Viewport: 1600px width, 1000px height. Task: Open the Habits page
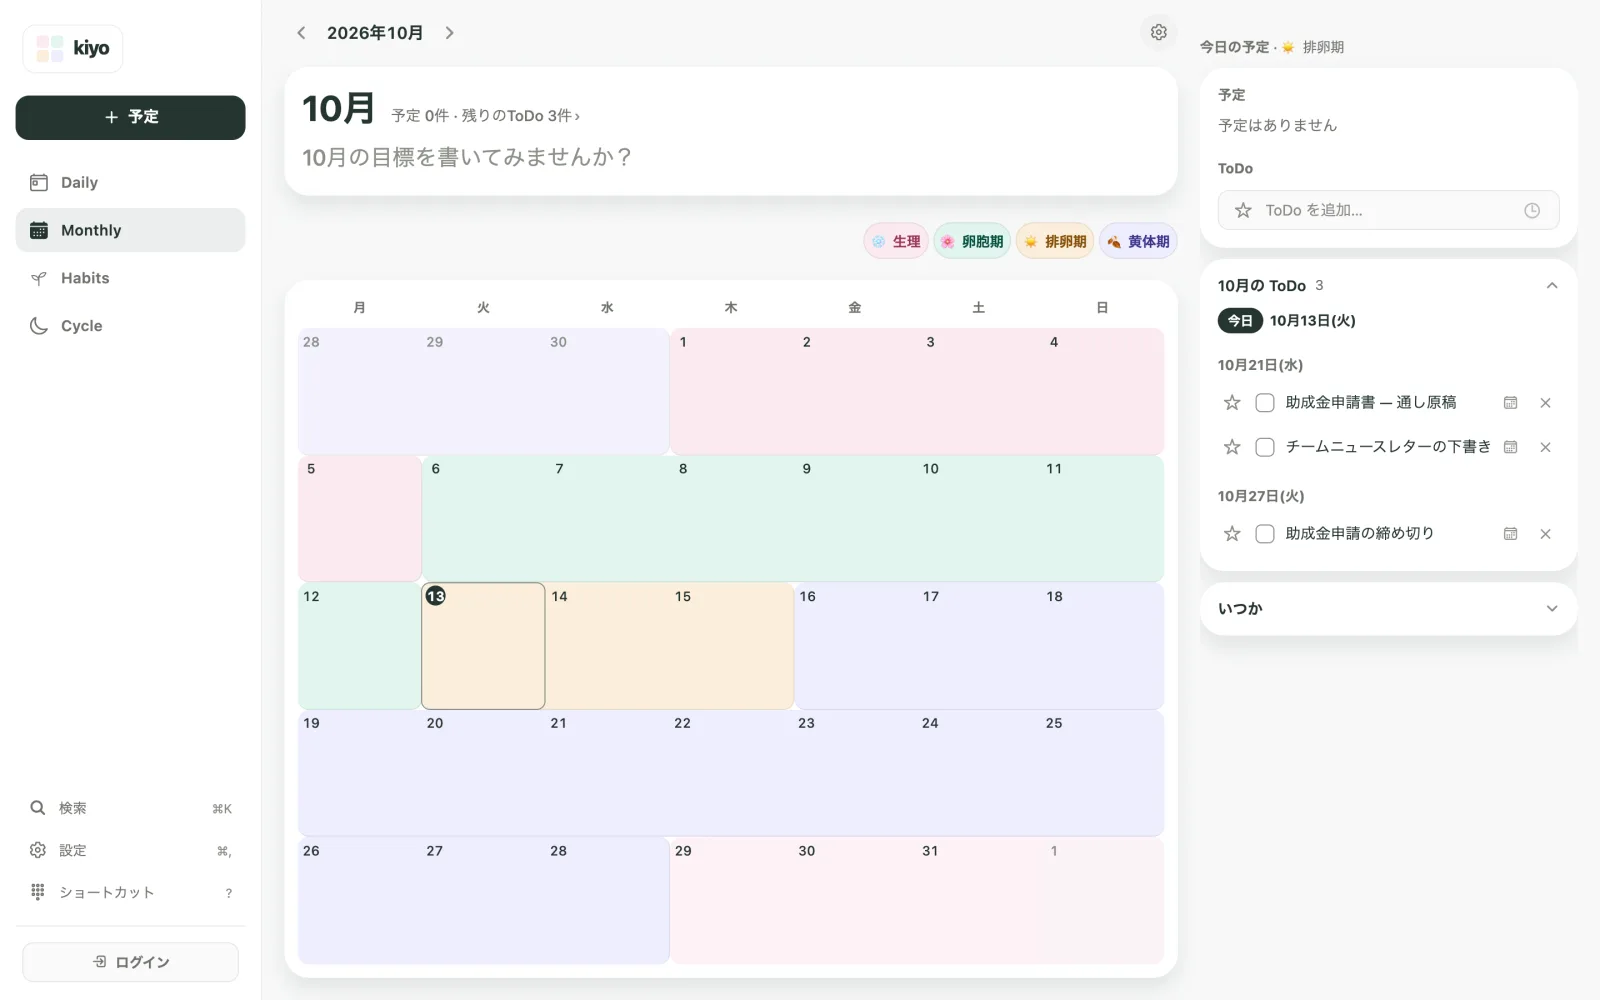[130, 278]
